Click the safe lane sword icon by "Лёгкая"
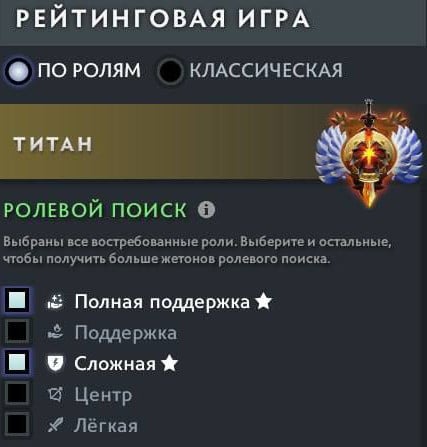Screen dimensions: 427x447 (55, 425)
